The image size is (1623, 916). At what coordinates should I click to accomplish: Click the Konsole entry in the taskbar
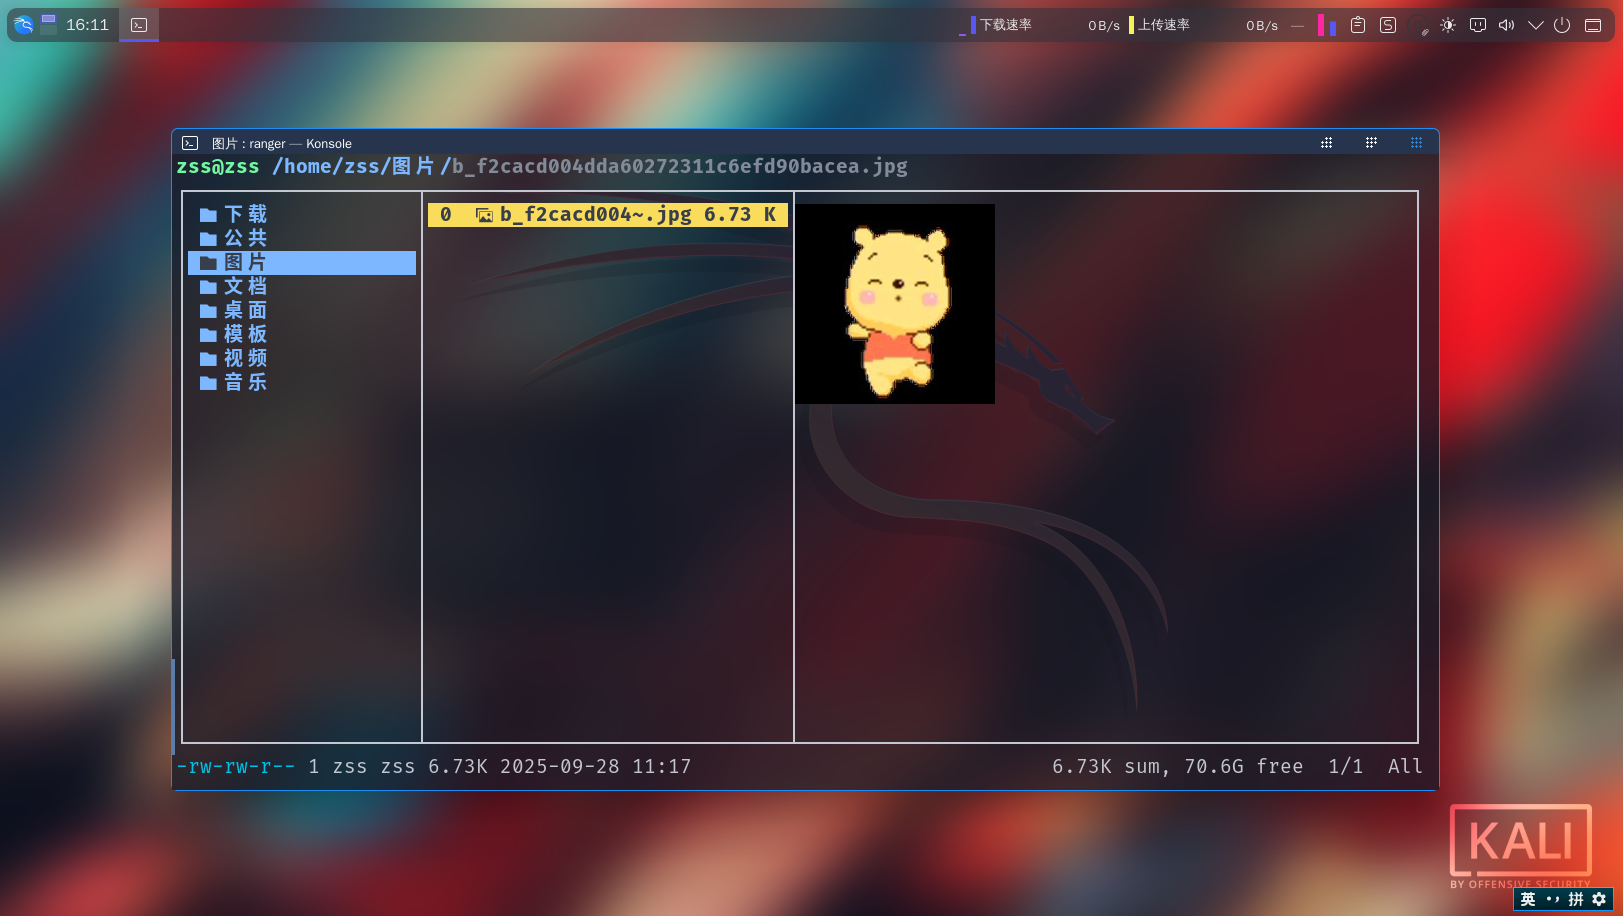click(138, 24)
